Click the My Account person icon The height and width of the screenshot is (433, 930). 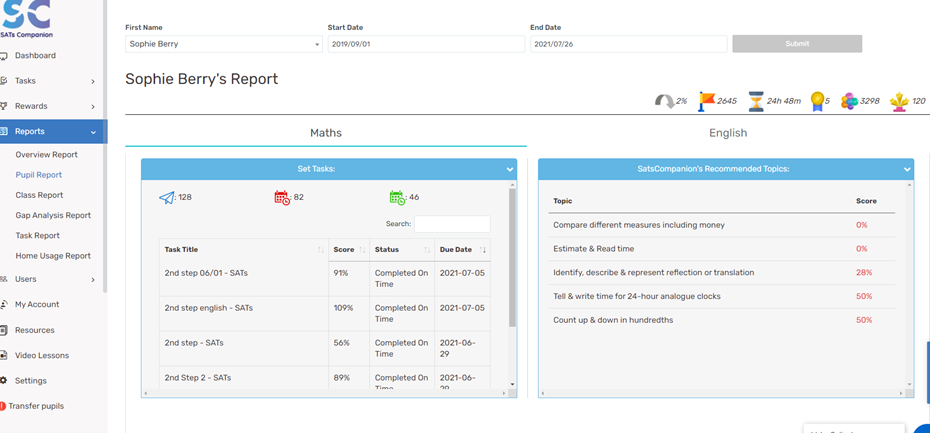3,304
